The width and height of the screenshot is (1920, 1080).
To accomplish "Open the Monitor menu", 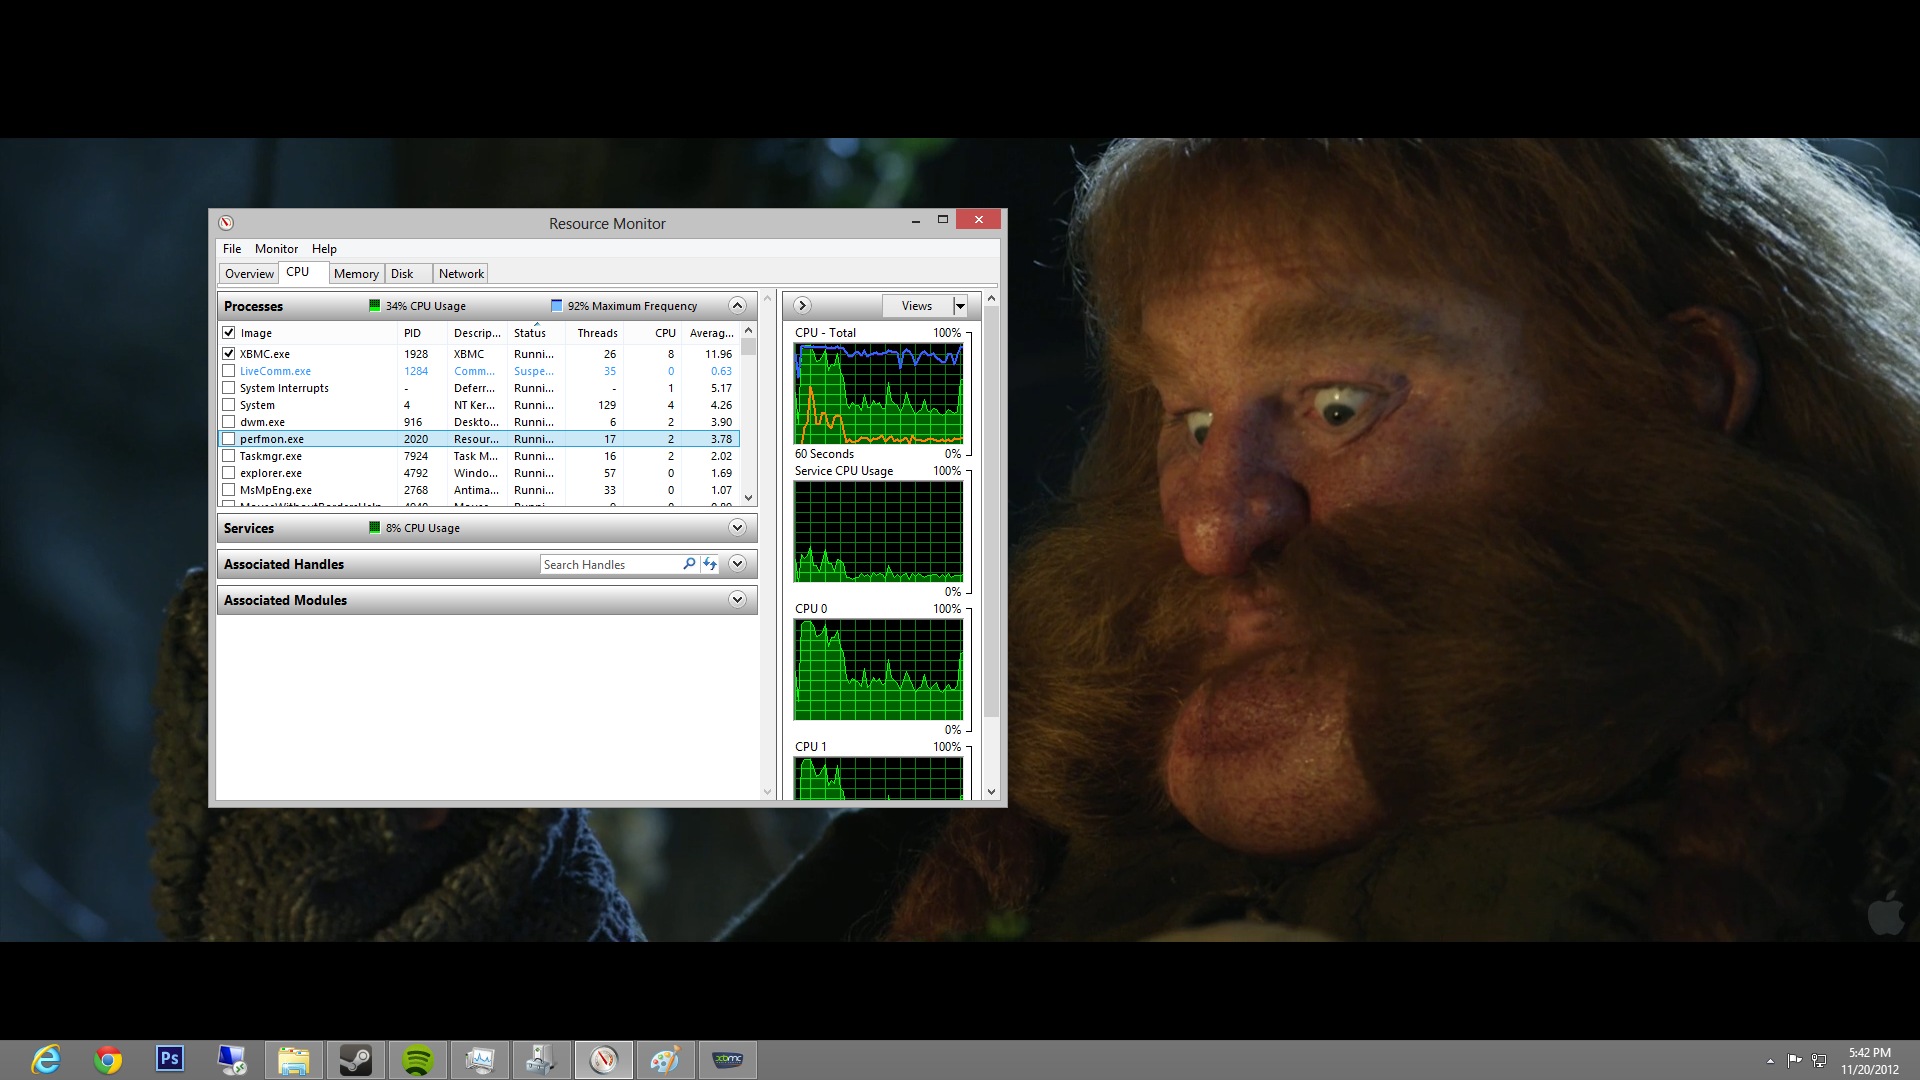I will (x=276, y=249).
